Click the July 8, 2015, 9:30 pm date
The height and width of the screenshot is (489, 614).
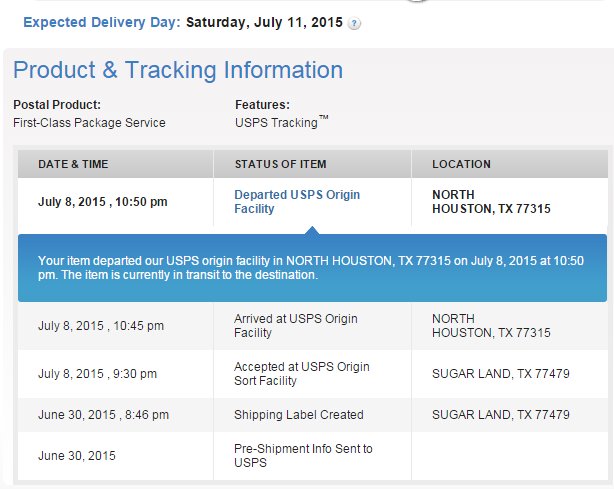(x=98, y=374)
